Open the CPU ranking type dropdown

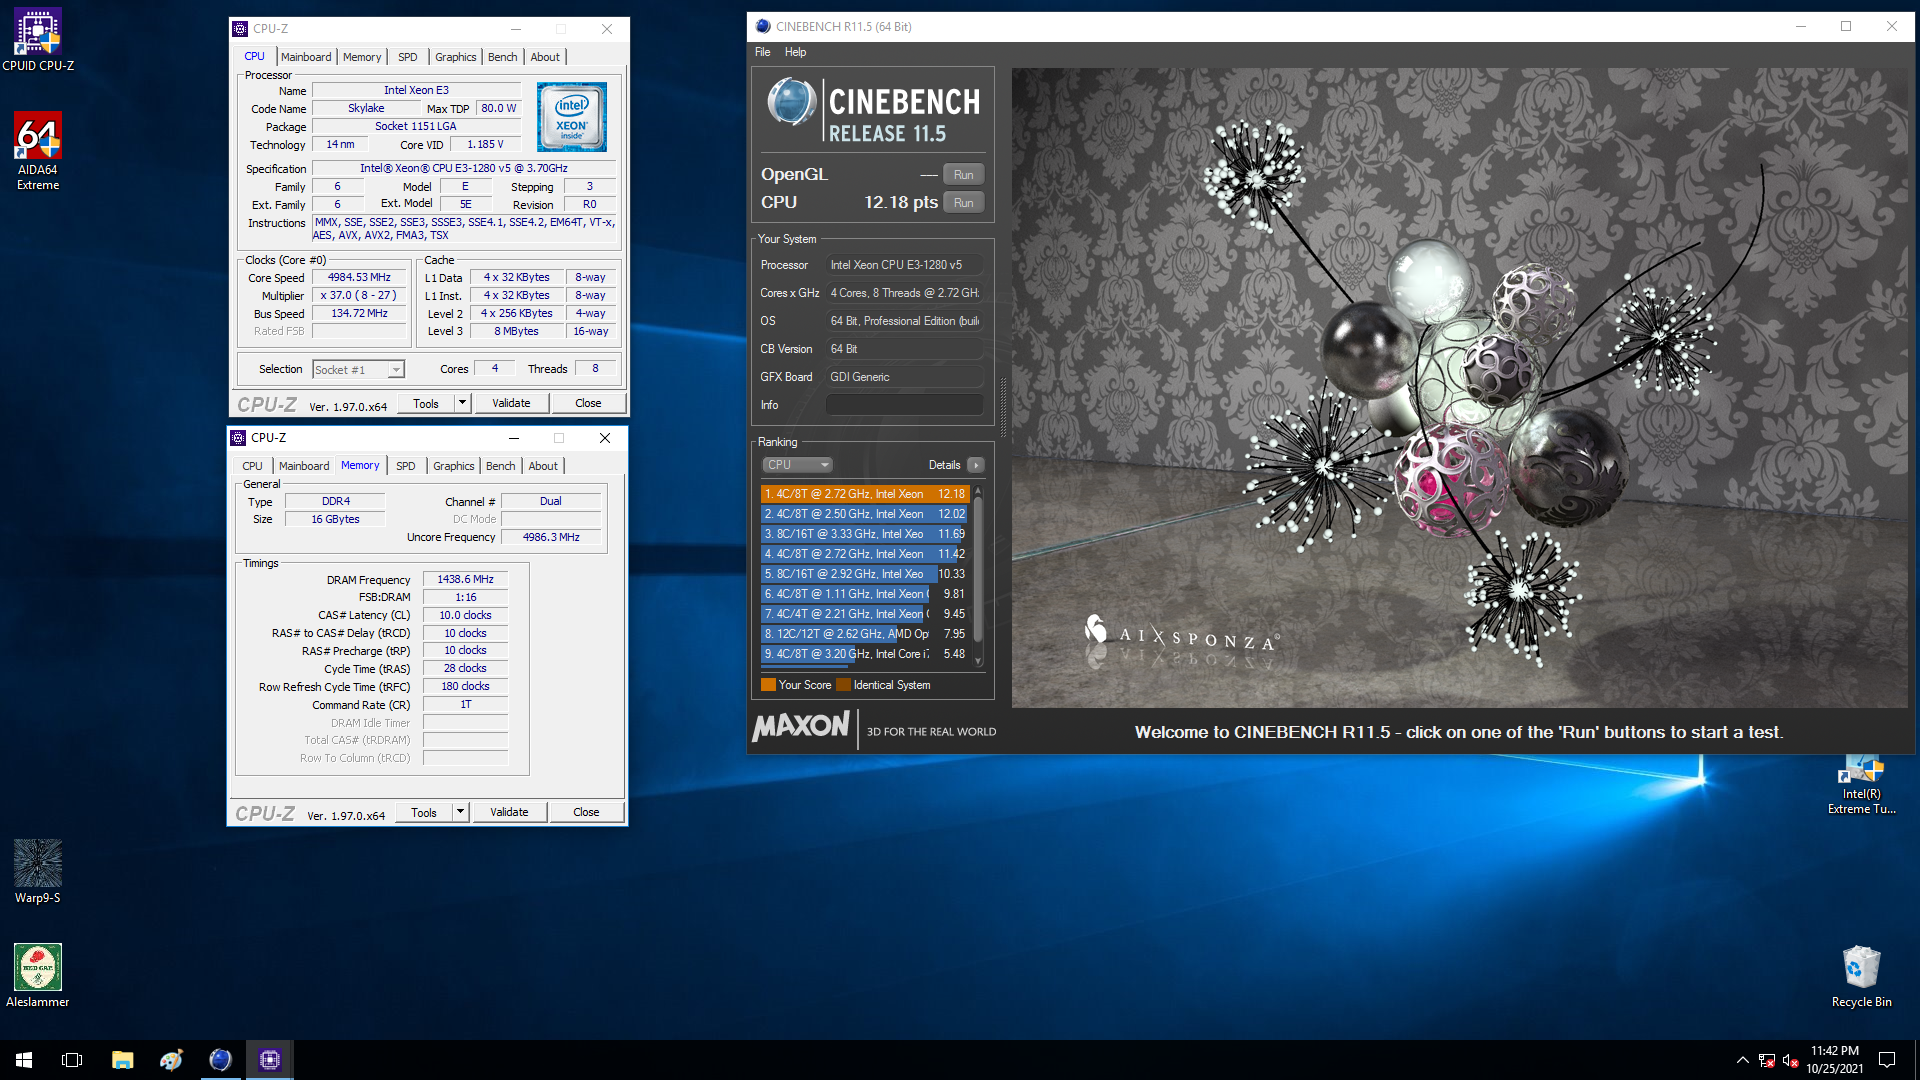(x=798, y=465)
